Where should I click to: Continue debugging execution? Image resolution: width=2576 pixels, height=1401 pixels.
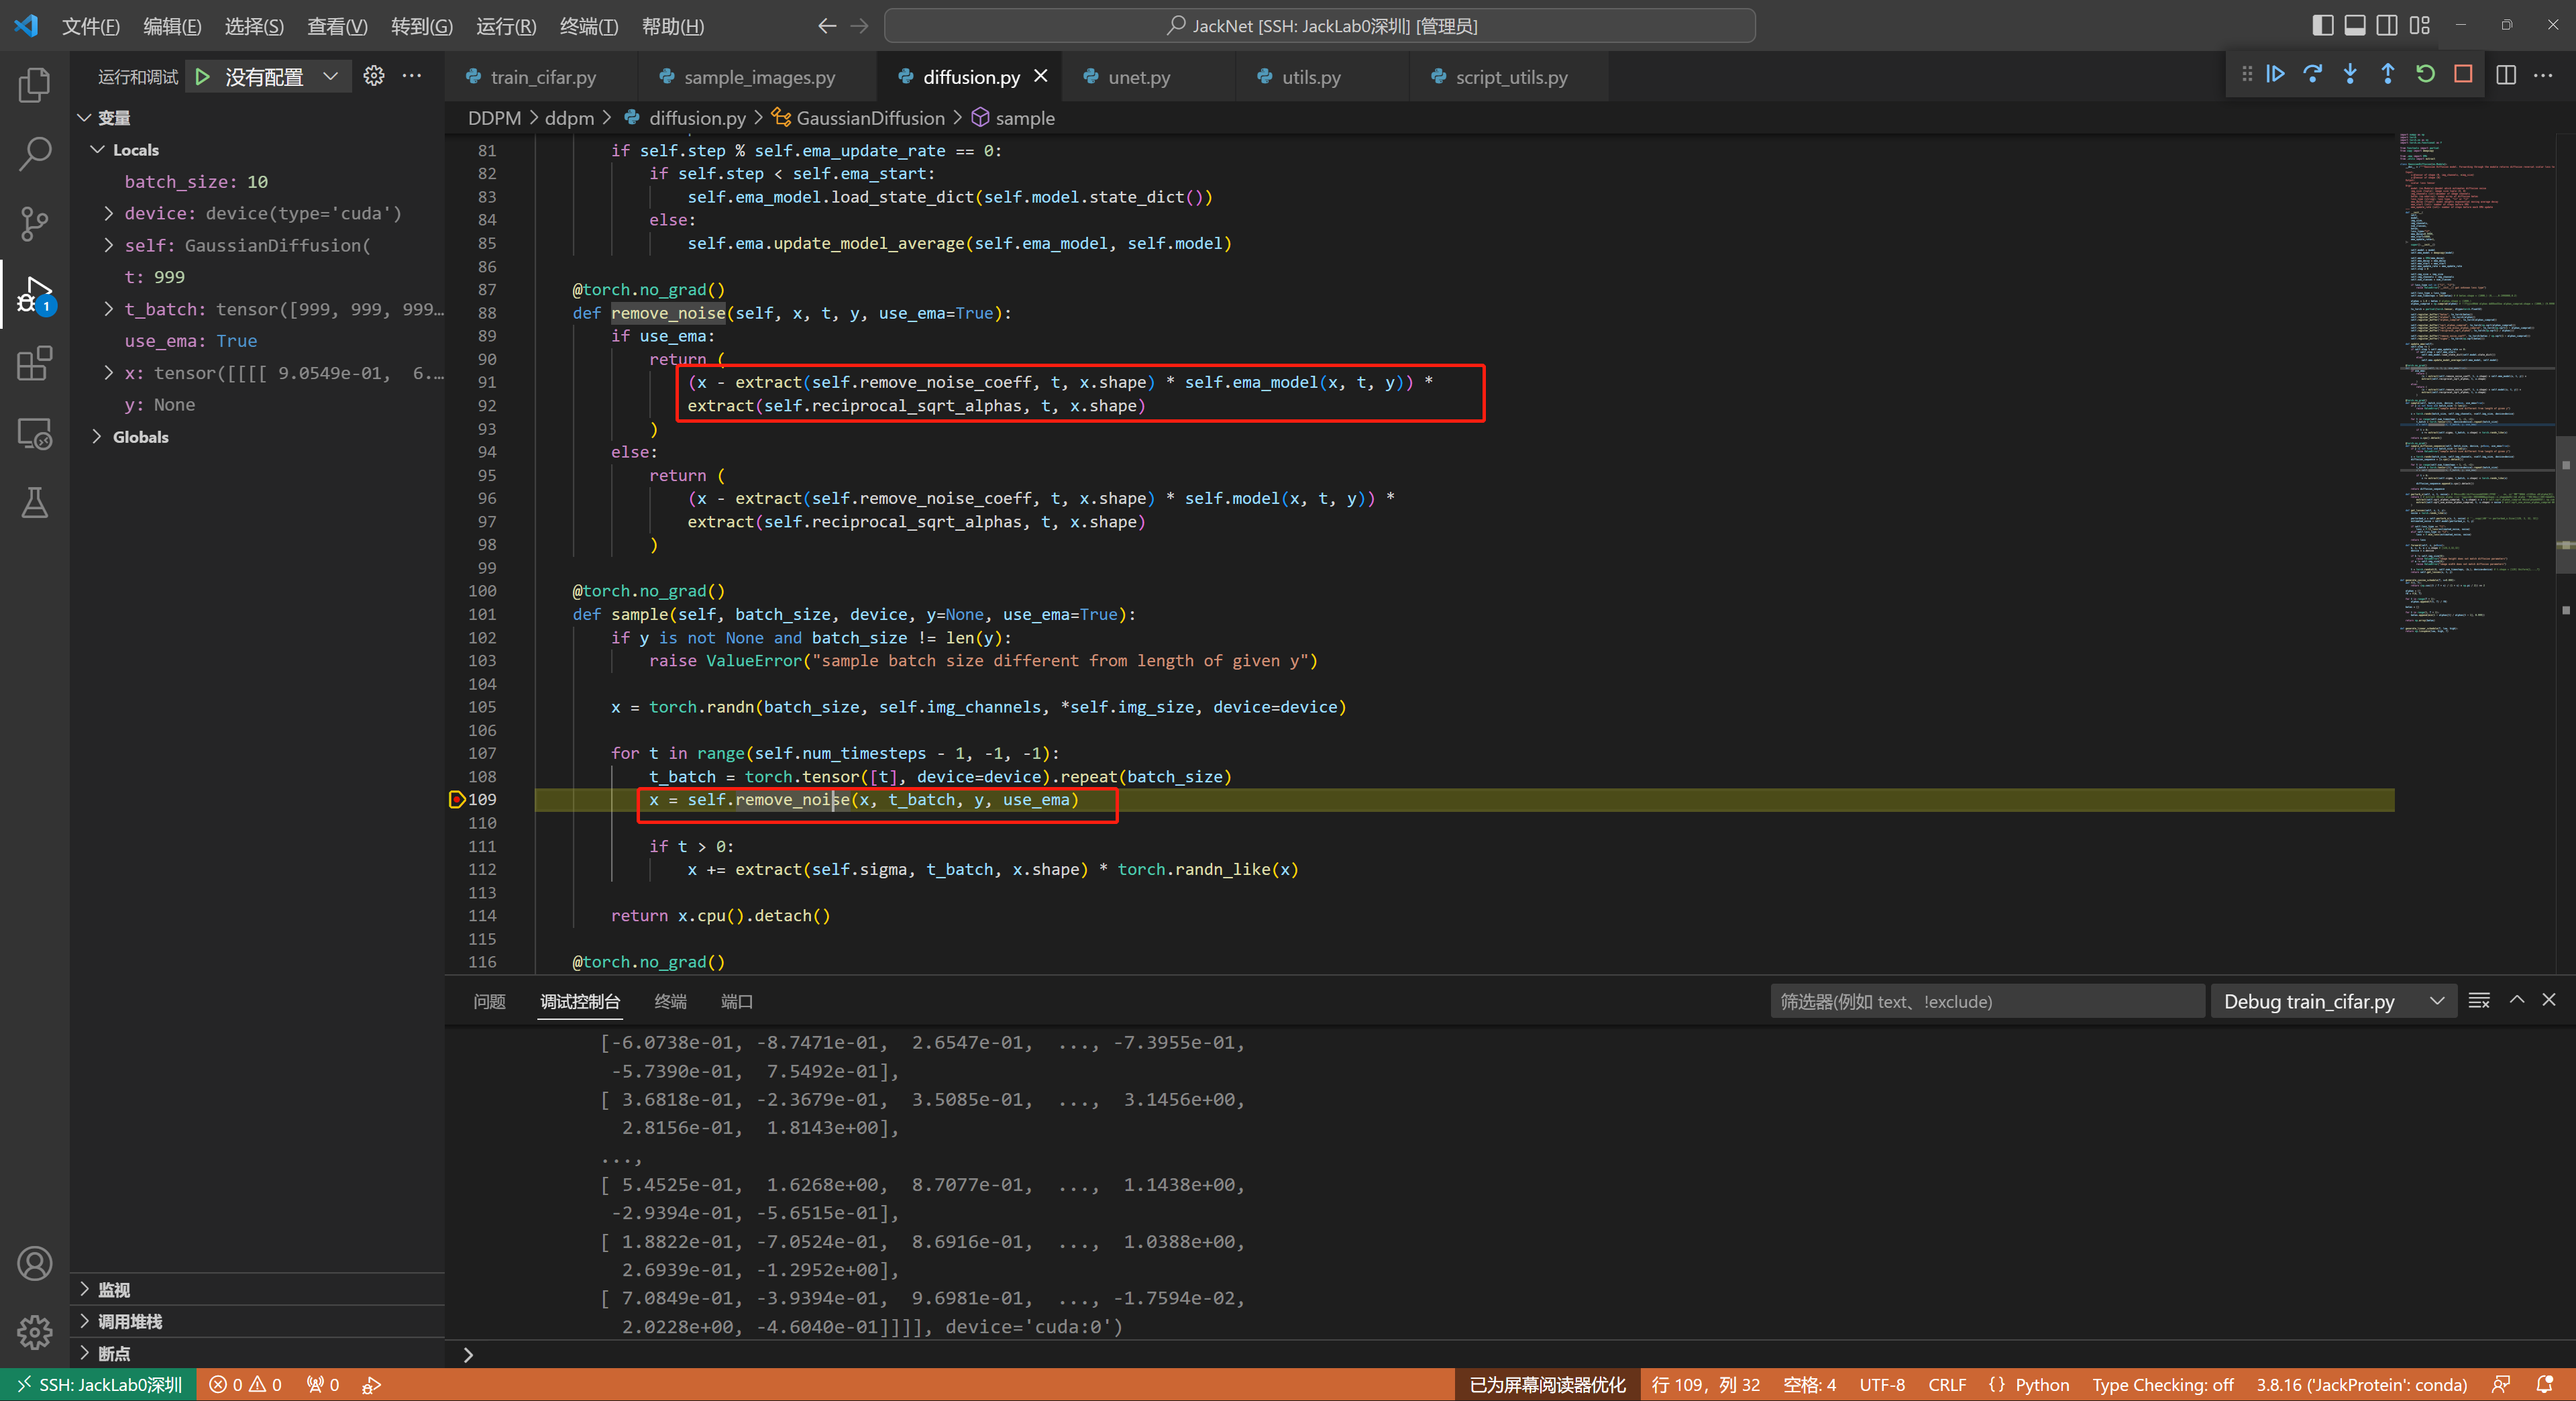[x=2275, y=74]
